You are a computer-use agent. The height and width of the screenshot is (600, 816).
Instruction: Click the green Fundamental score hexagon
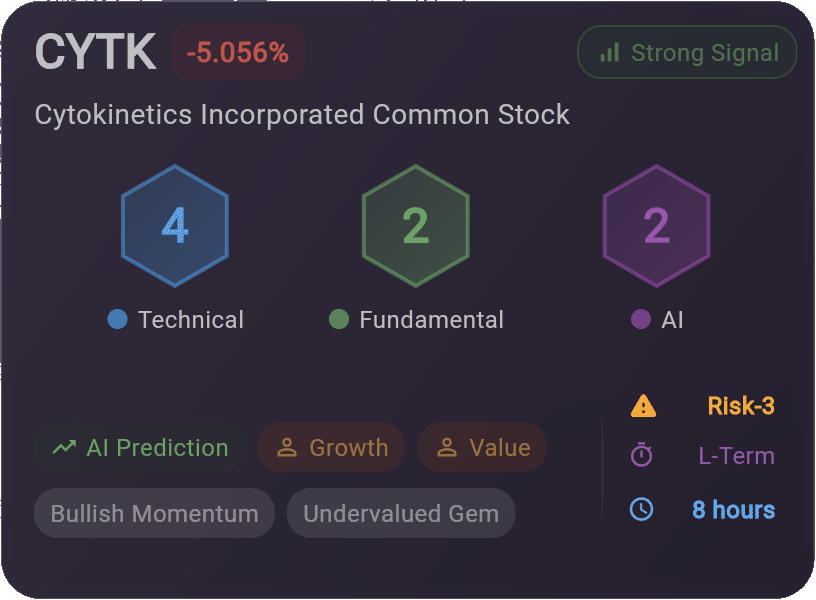[416, 226]
